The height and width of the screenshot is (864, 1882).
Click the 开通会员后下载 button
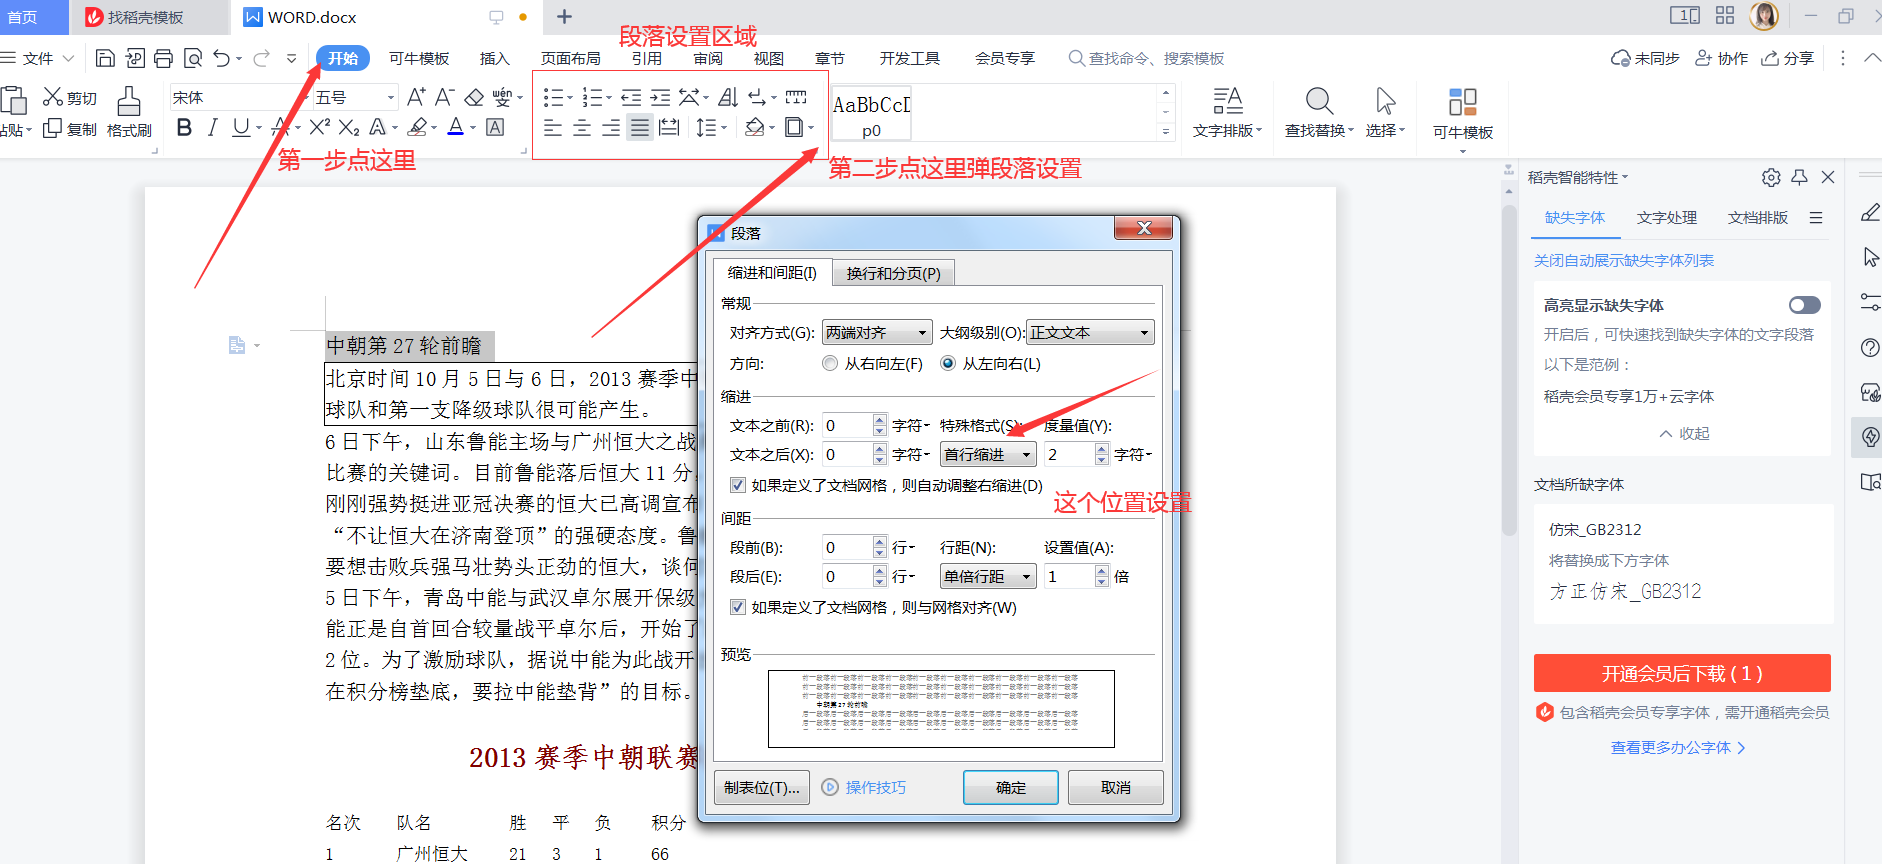[1681, 674]
